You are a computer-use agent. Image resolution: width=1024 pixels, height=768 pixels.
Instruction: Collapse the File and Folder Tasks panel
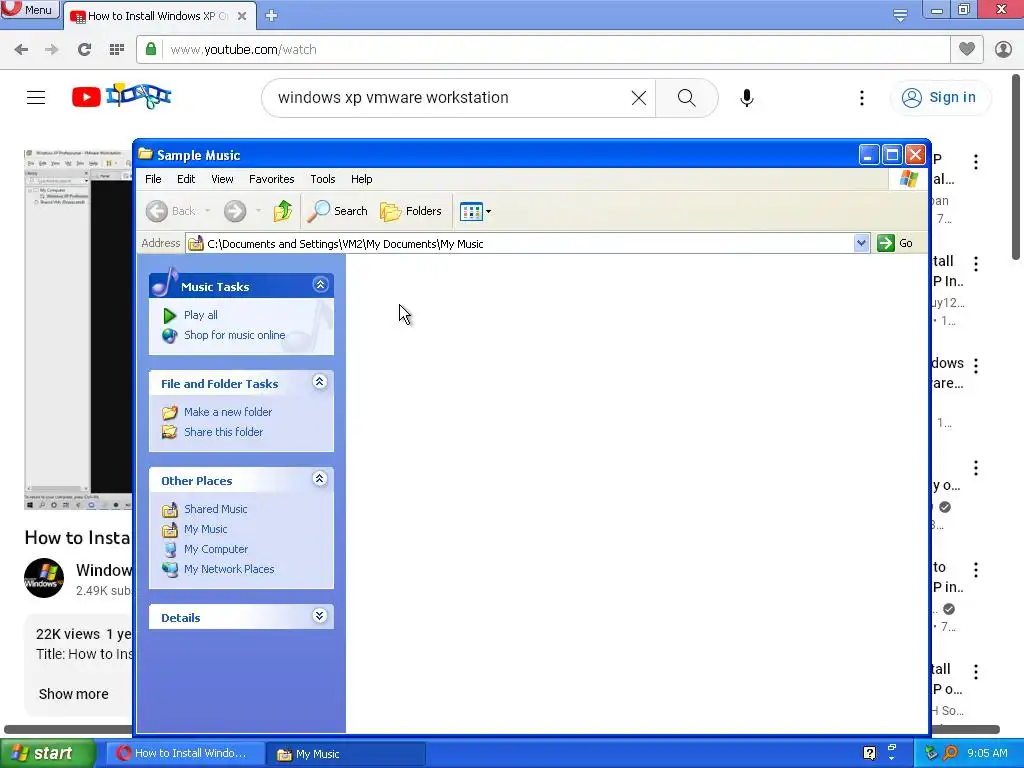click(x=319, y=382)
